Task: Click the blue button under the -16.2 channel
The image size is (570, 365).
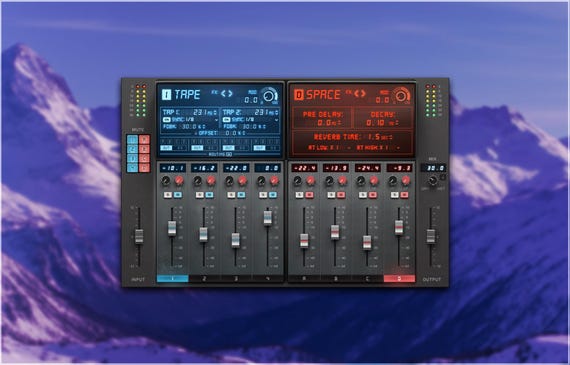Action: coord(209,195)
